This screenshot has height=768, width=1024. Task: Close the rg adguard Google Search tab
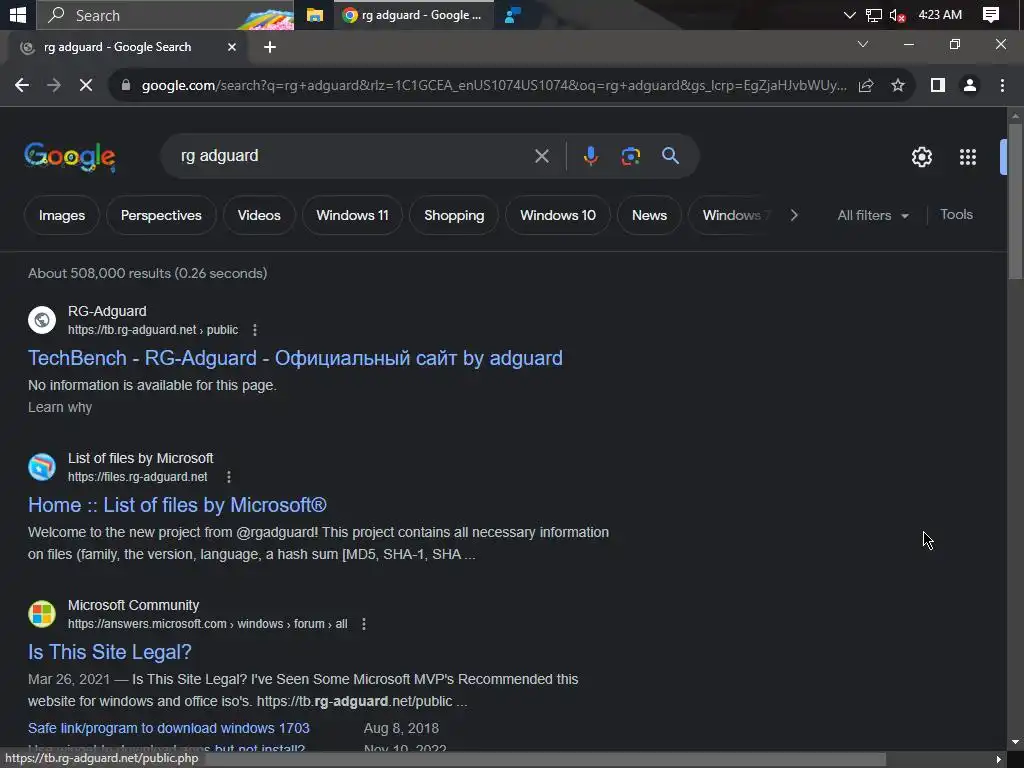231,47
